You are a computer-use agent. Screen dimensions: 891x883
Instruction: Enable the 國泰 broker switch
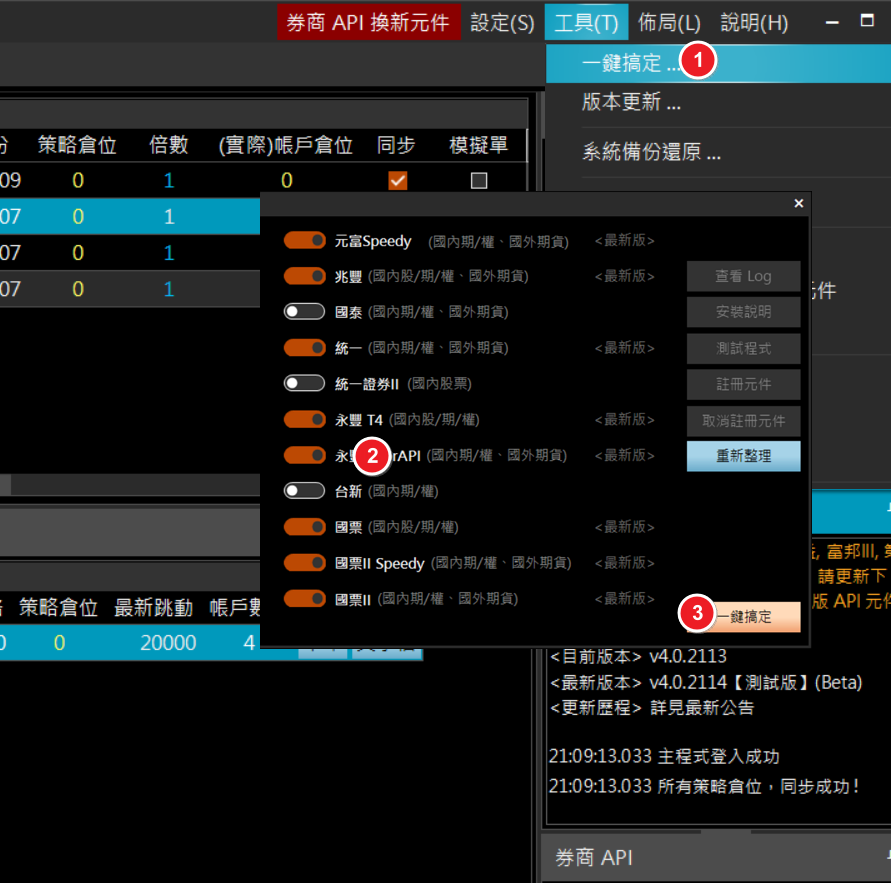coord(305,312)
